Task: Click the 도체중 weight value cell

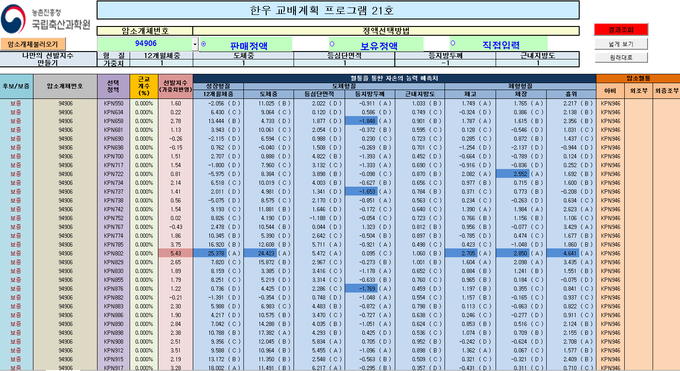Action: point(243,63)
